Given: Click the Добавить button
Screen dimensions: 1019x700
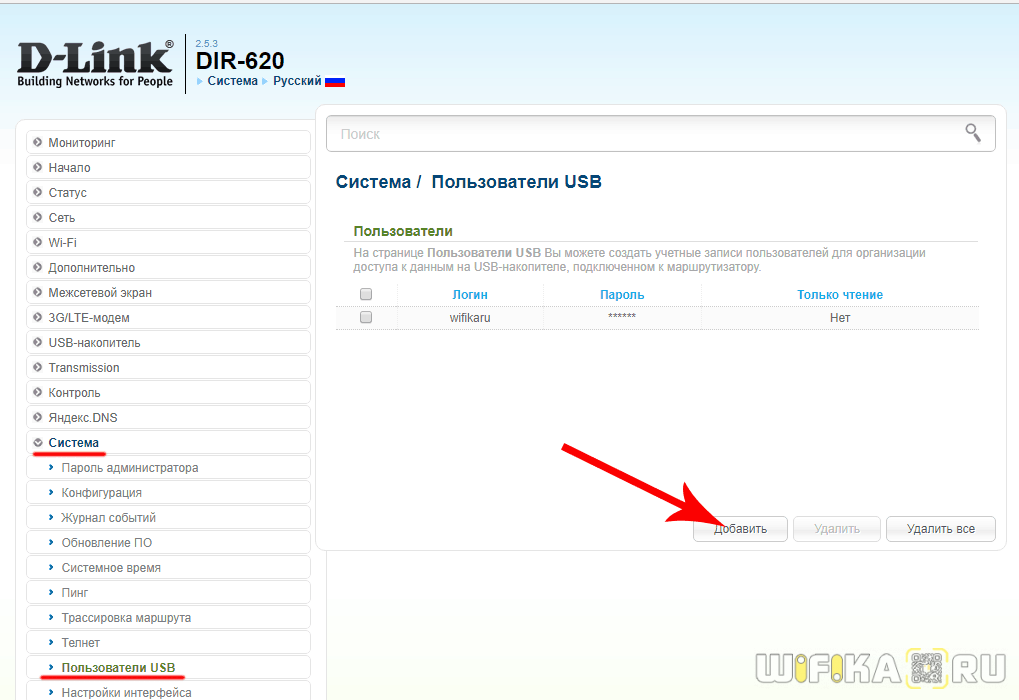Looking at the screenshot, I should 740,529.
